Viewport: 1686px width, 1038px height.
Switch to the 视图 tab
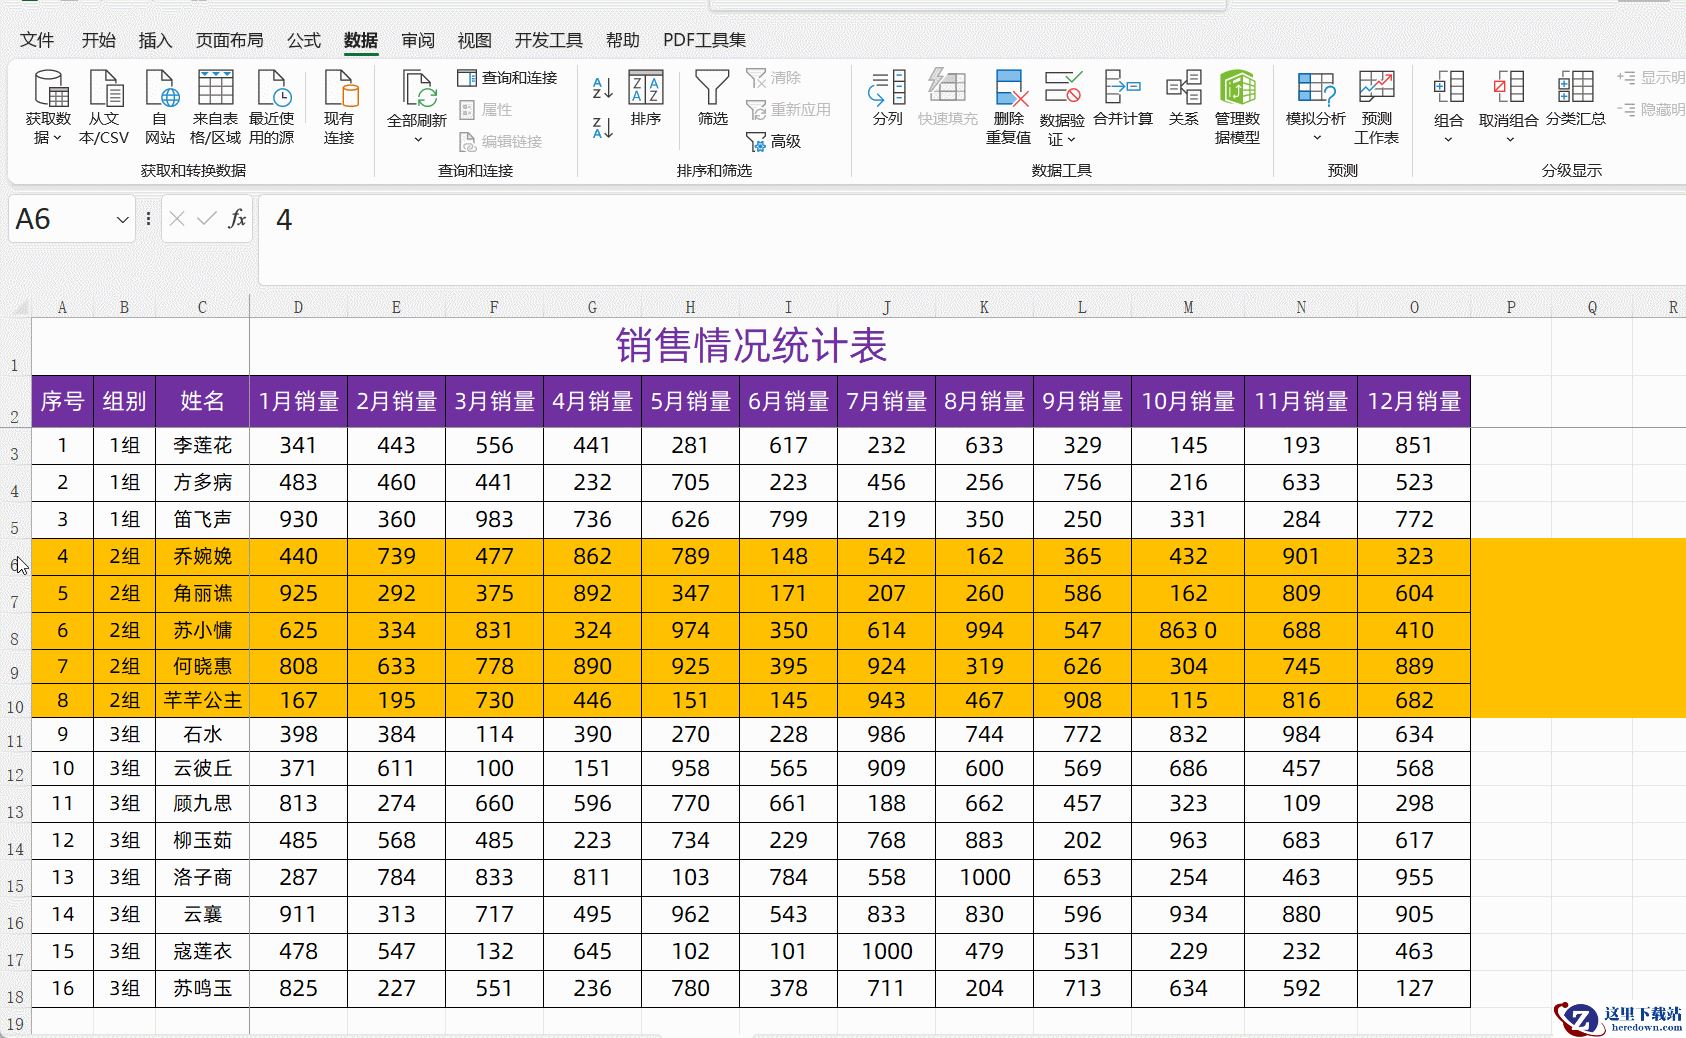pos(474,40)
